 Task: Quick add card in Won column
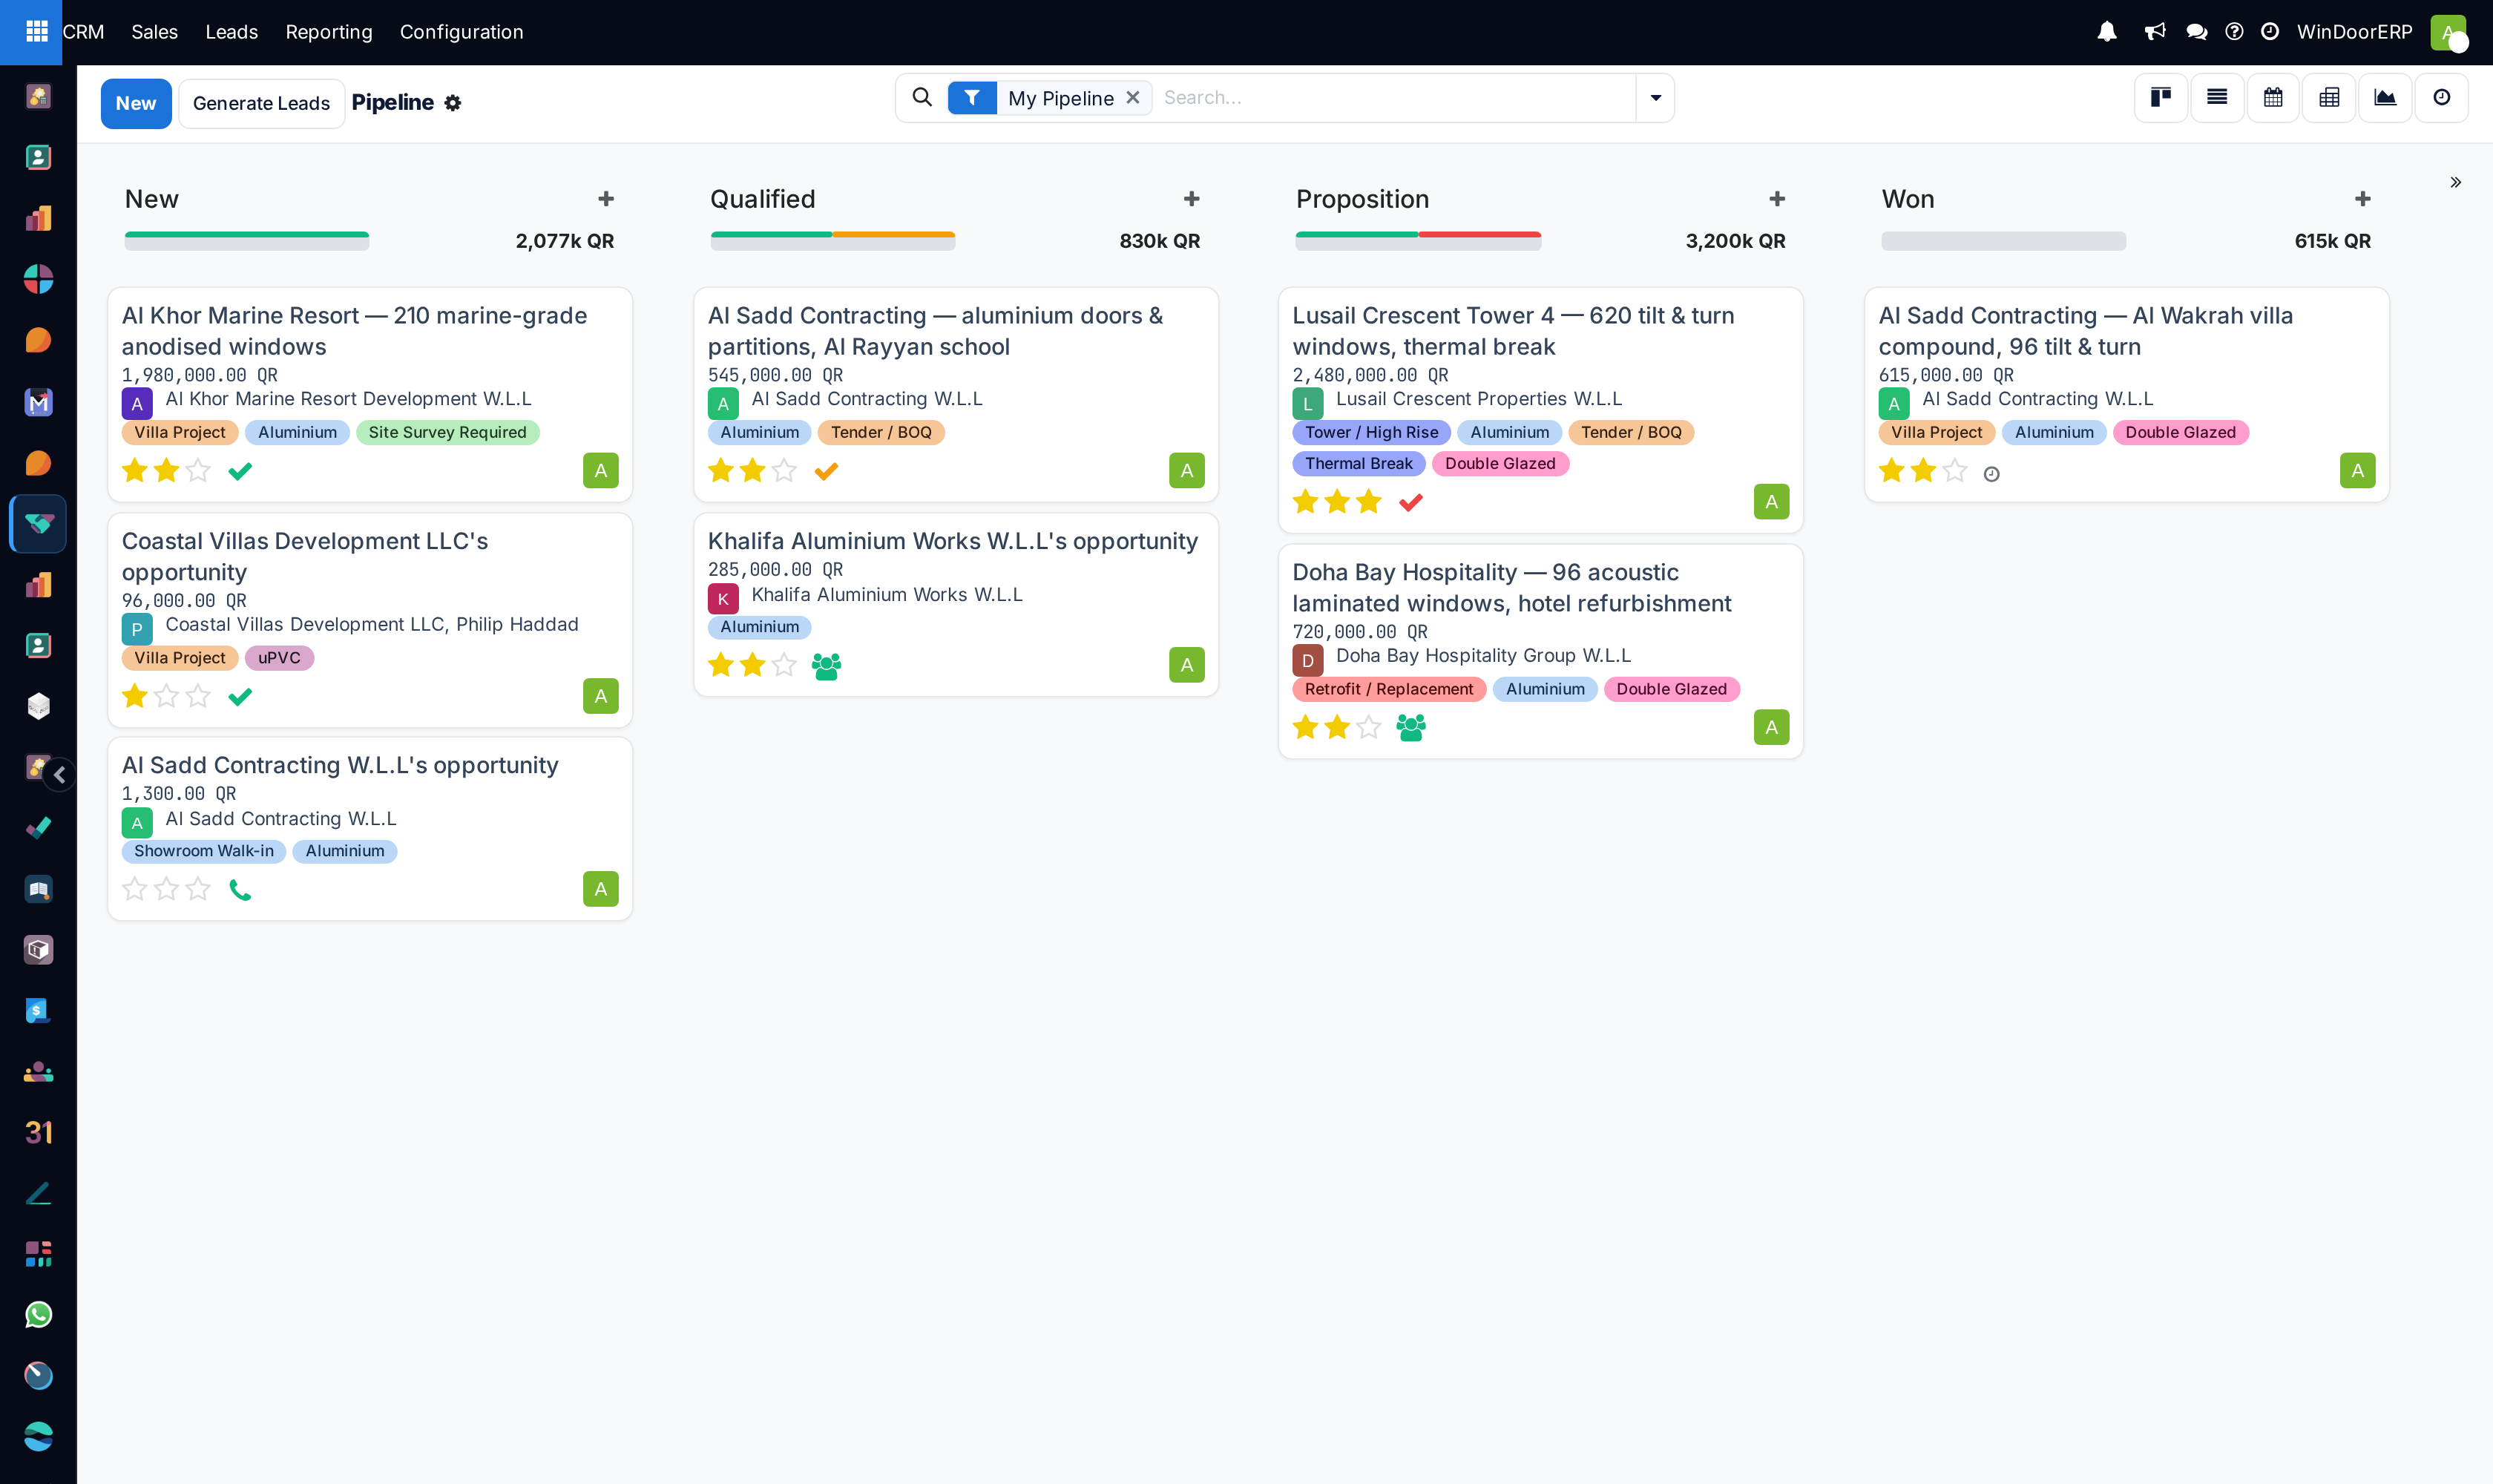point(2362,199)
